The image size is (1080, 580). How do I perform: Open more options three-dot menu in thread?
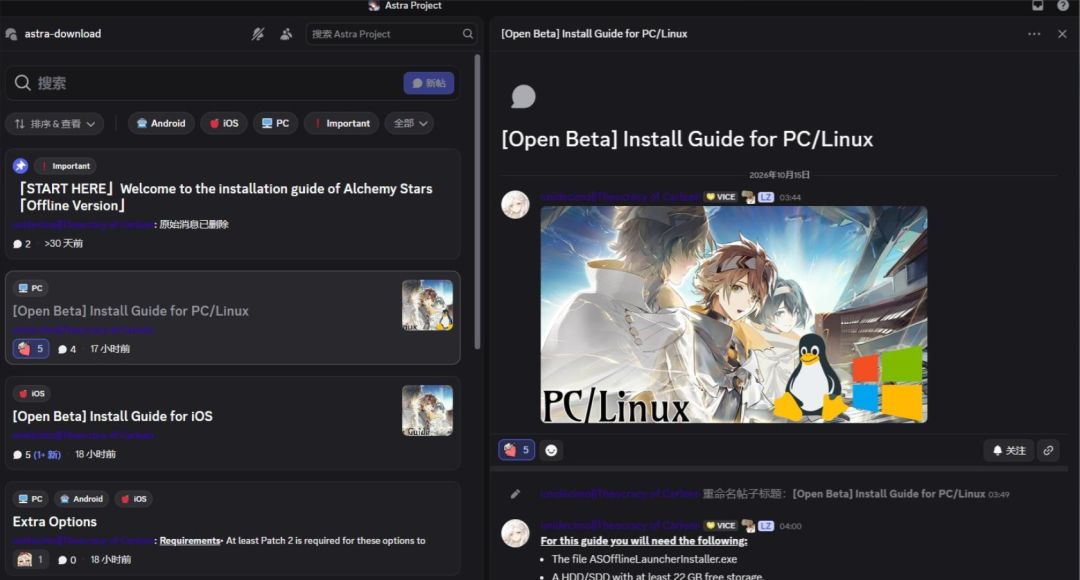pos(1034,34)
